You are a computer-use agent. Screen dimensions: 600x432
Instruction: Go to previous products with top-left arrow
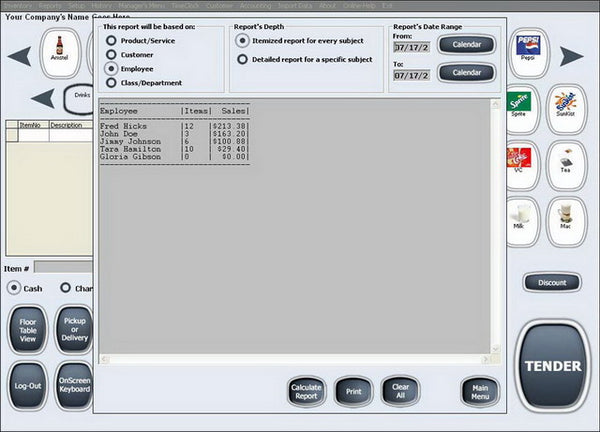pyautogui.click(x=20, y=56)
